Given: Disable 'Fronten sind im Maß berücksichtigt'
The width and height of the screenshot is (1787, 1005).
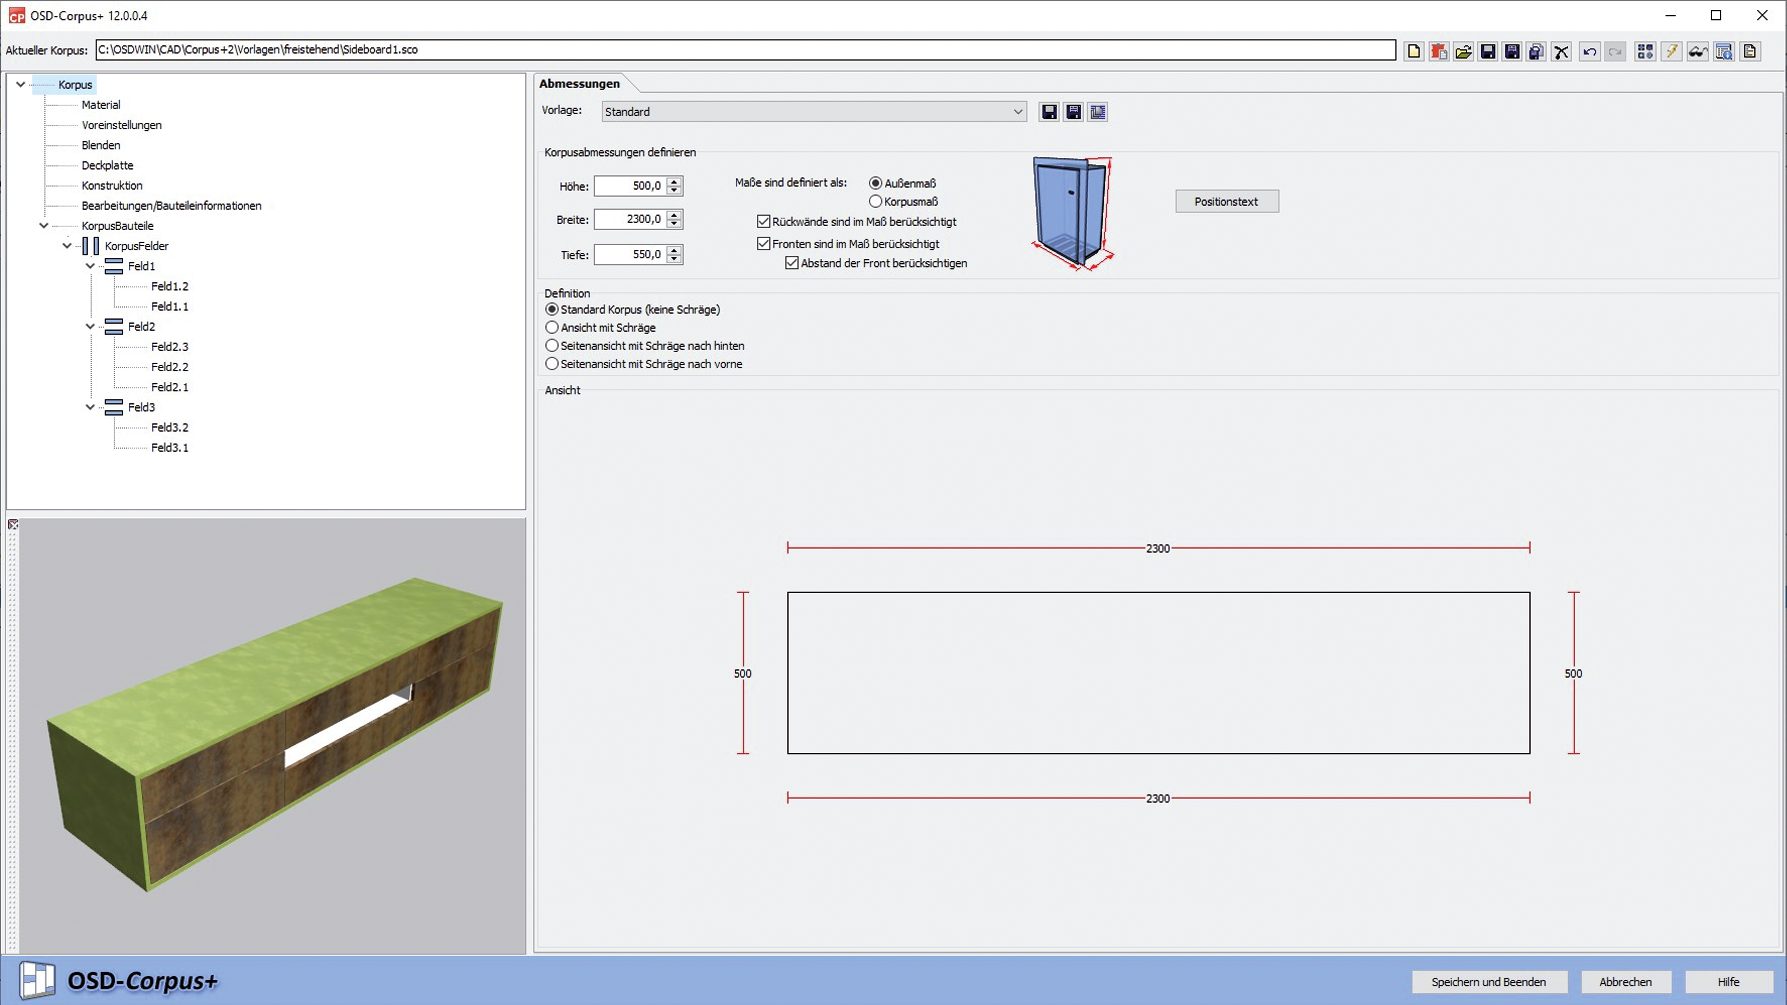Looking at the screenshot, I should pyautogui.click(x=763, y=243).
